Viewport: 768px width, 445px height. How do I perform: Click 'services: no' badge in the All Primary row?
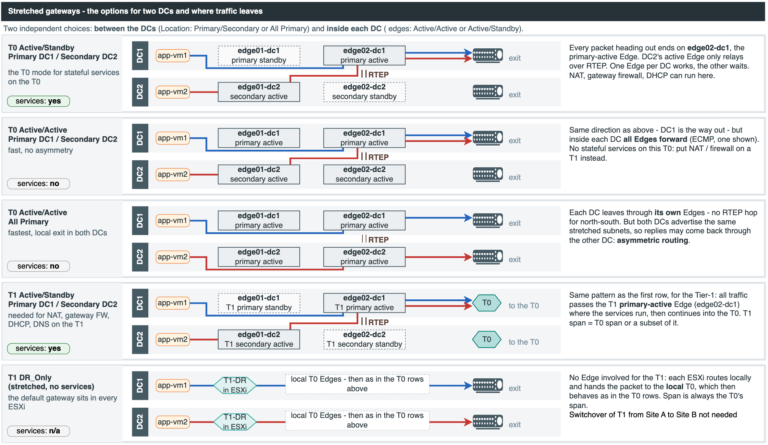[x=38, y=266]
